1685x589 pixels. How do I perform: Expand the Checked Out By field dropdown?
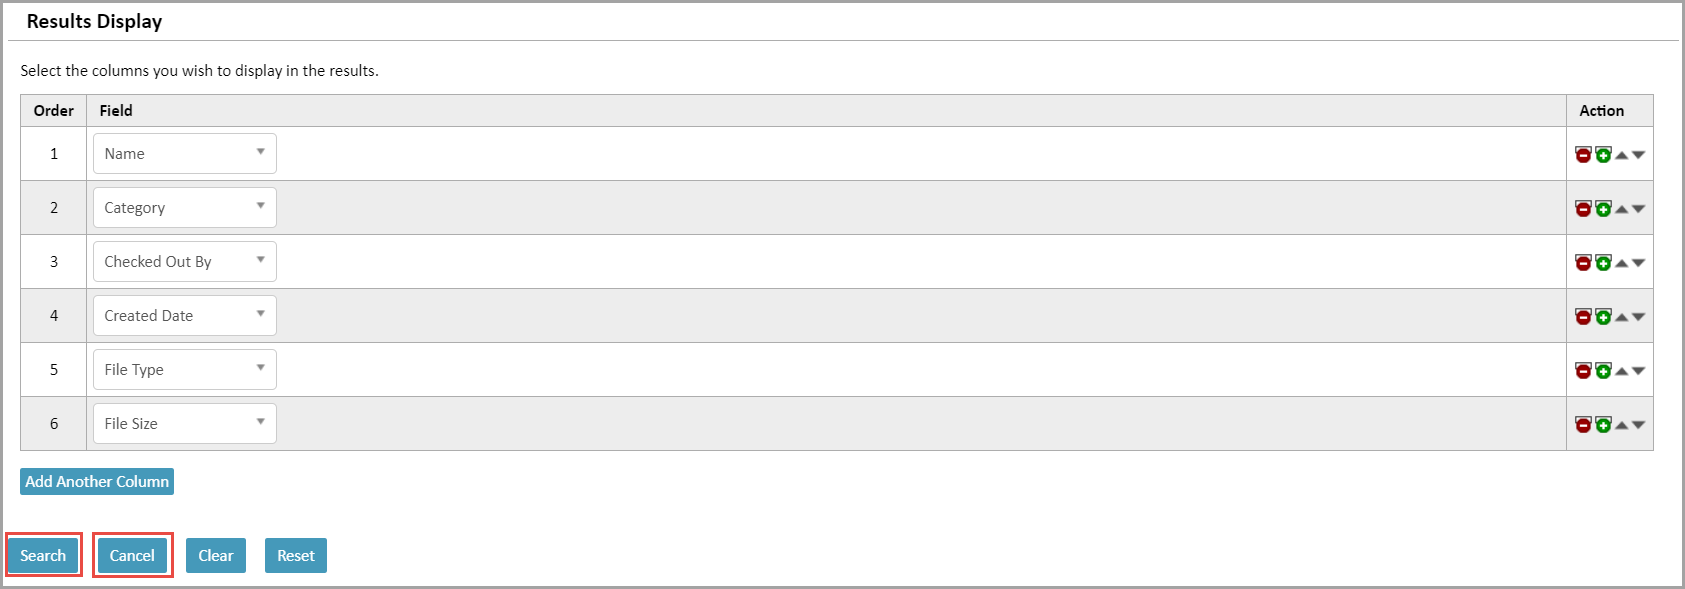(184, 261)
